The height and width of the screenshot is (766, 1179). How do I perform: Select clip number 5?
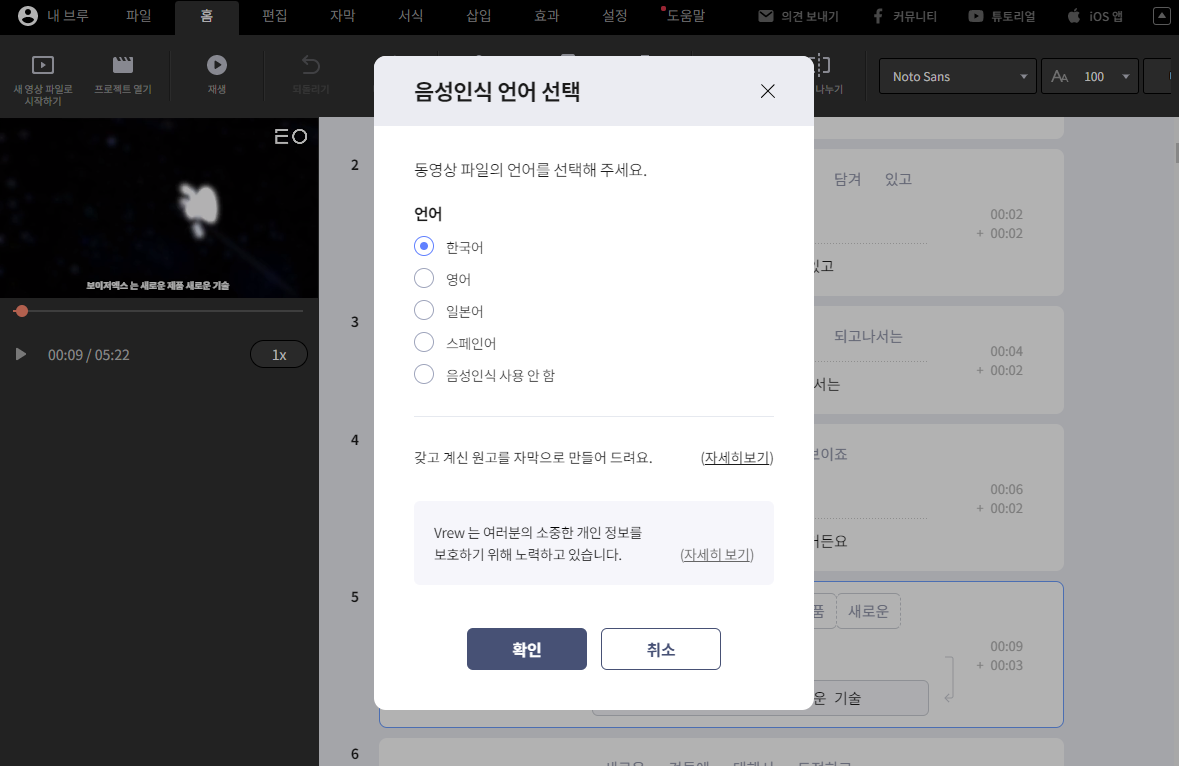(355, 598)
